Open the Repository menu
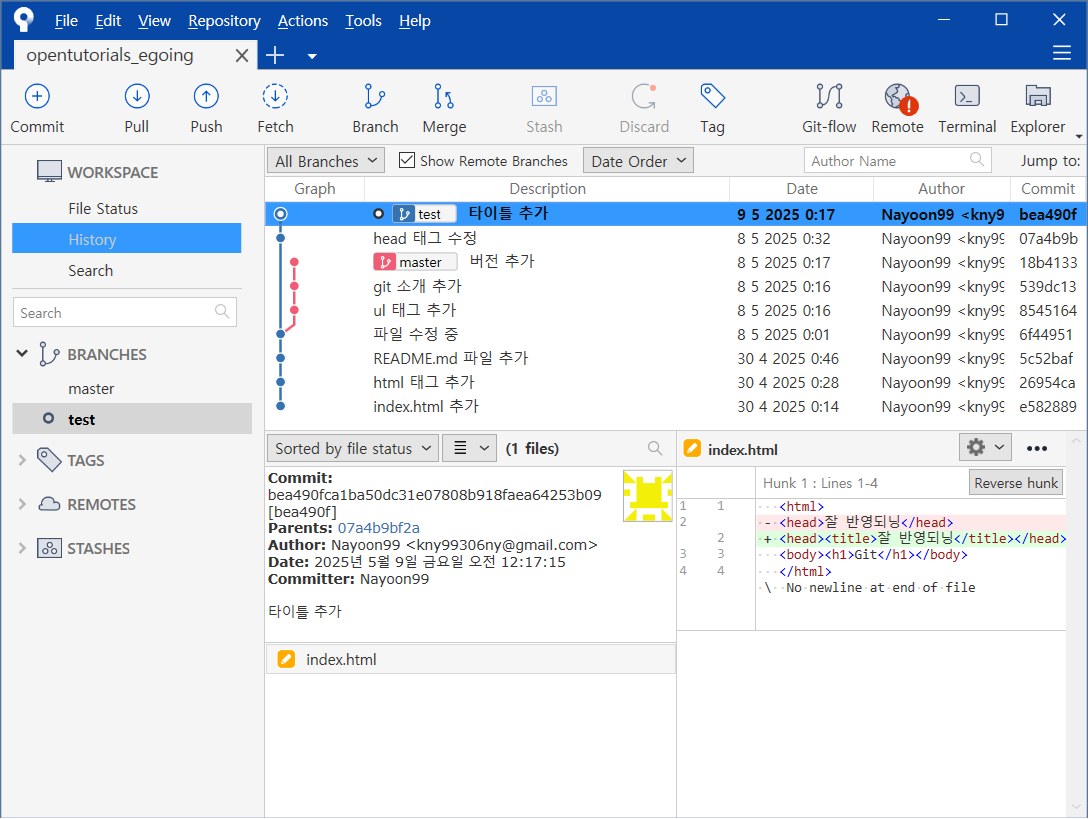The height and width of the screenshot is (819, 1088). (x=224, y=21)
